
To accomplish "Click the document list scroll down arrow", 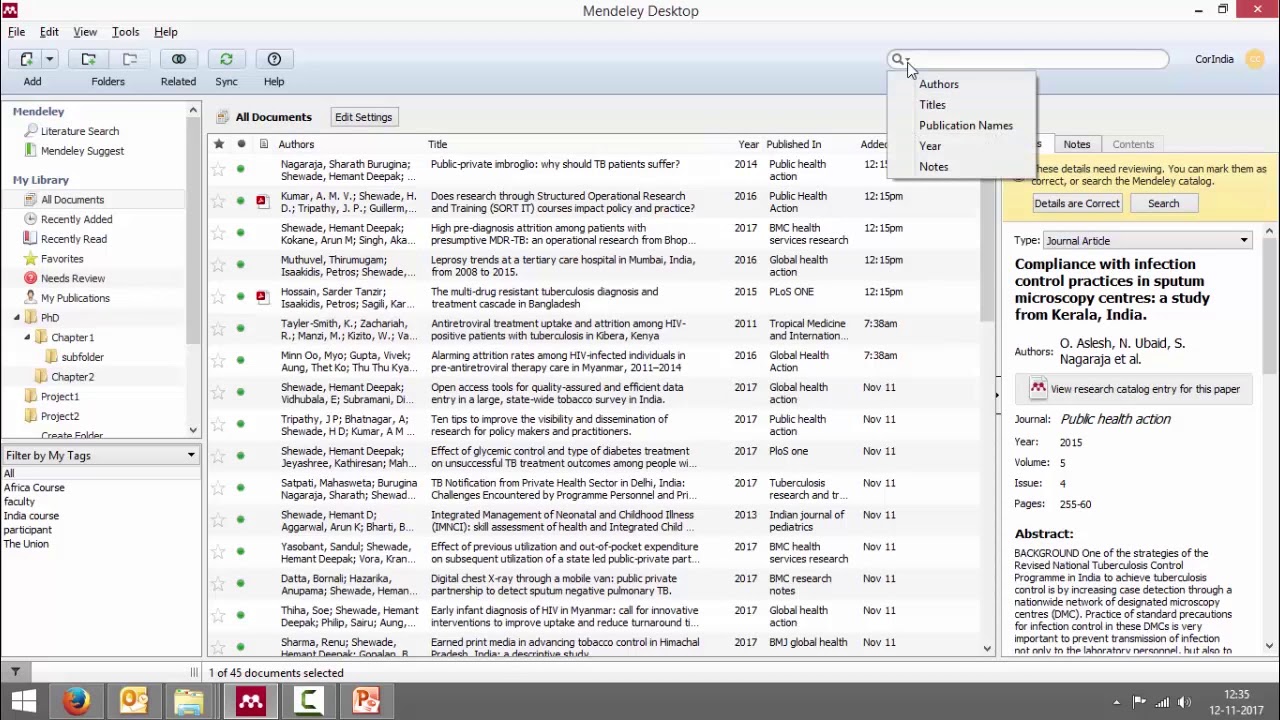I will click(987, 649).
